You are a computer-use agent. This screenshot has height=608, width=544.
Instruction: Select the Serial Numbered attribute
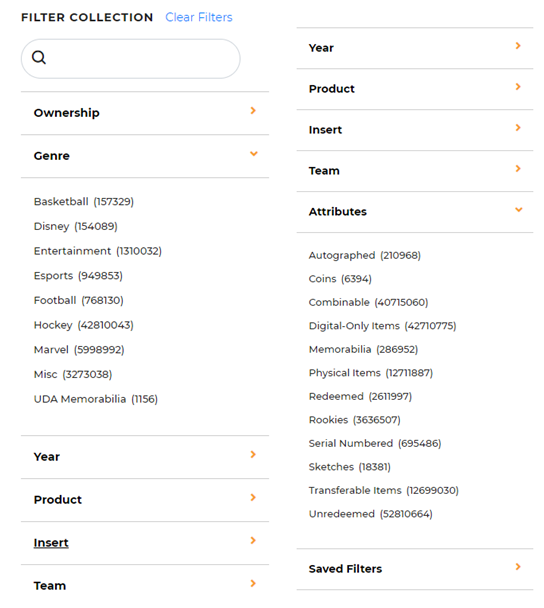coord(375,443)
